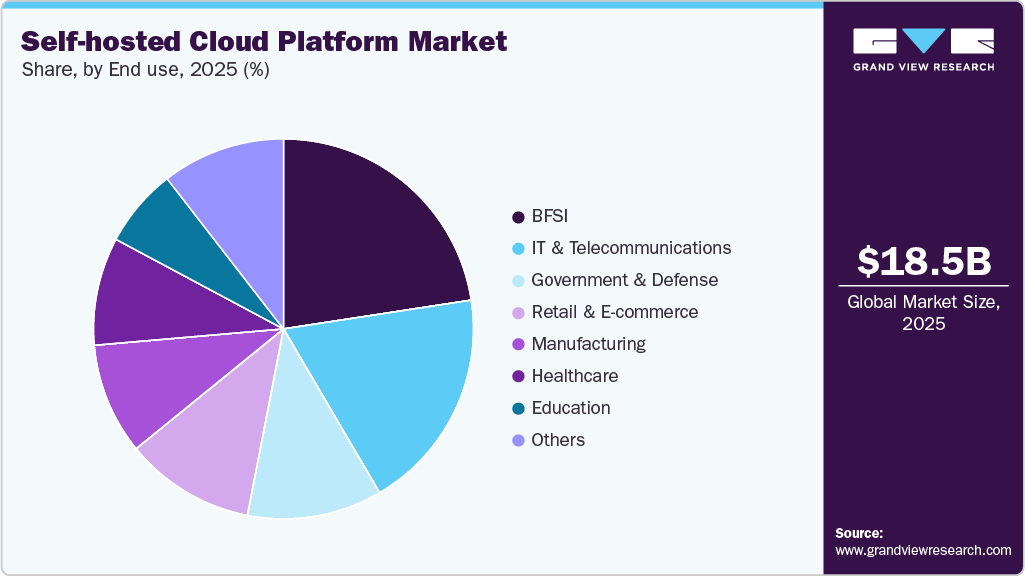The height and width of the screenshot is (576, 1025).
Task: Select the Government & Defense legend dot
Action: coord(516,280)
